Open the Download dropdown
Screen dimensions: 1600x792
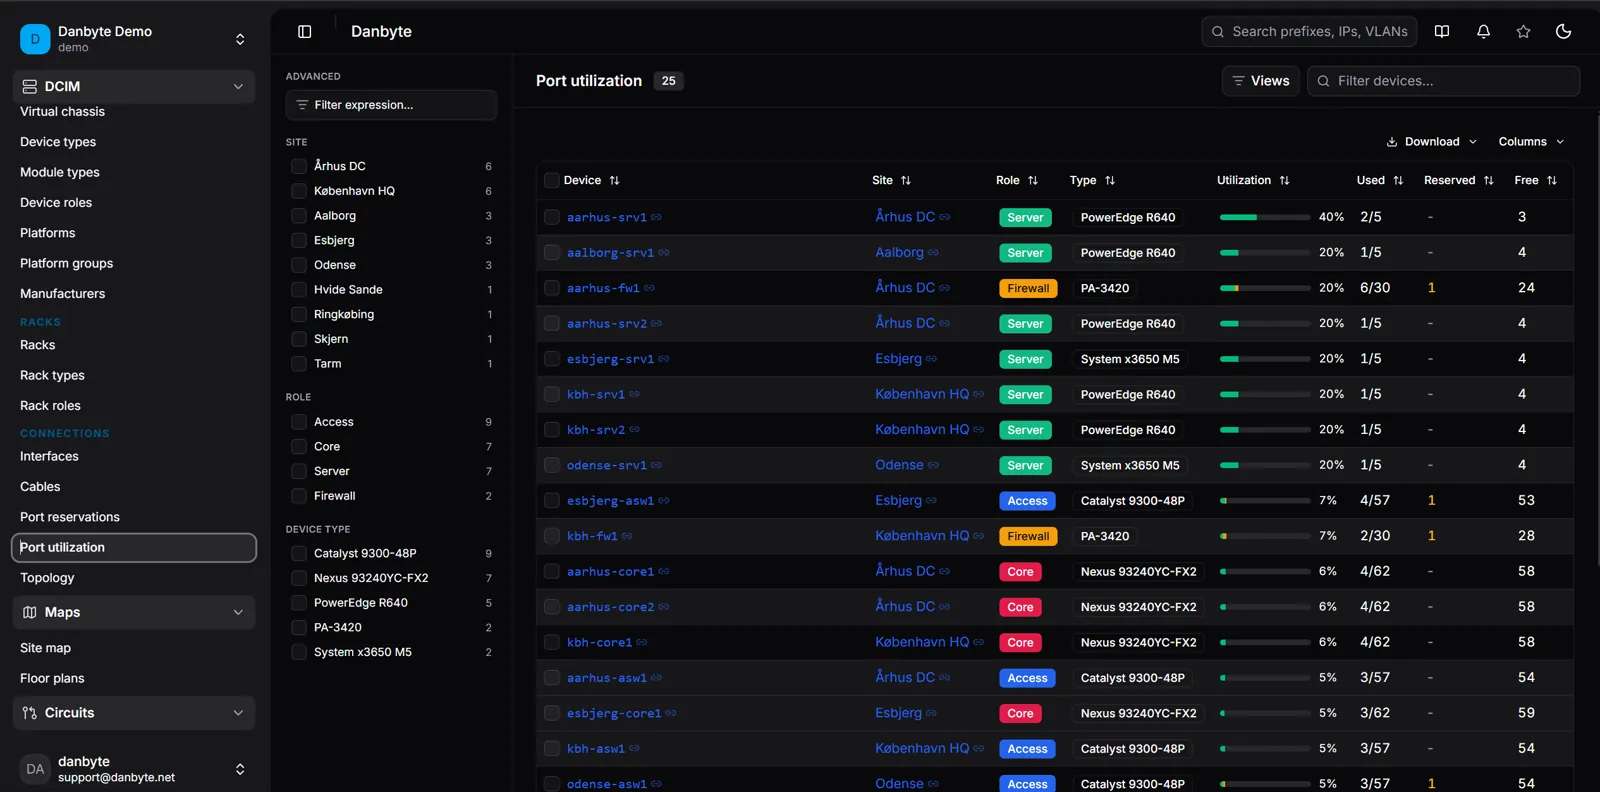click(x=1432, y=142)
